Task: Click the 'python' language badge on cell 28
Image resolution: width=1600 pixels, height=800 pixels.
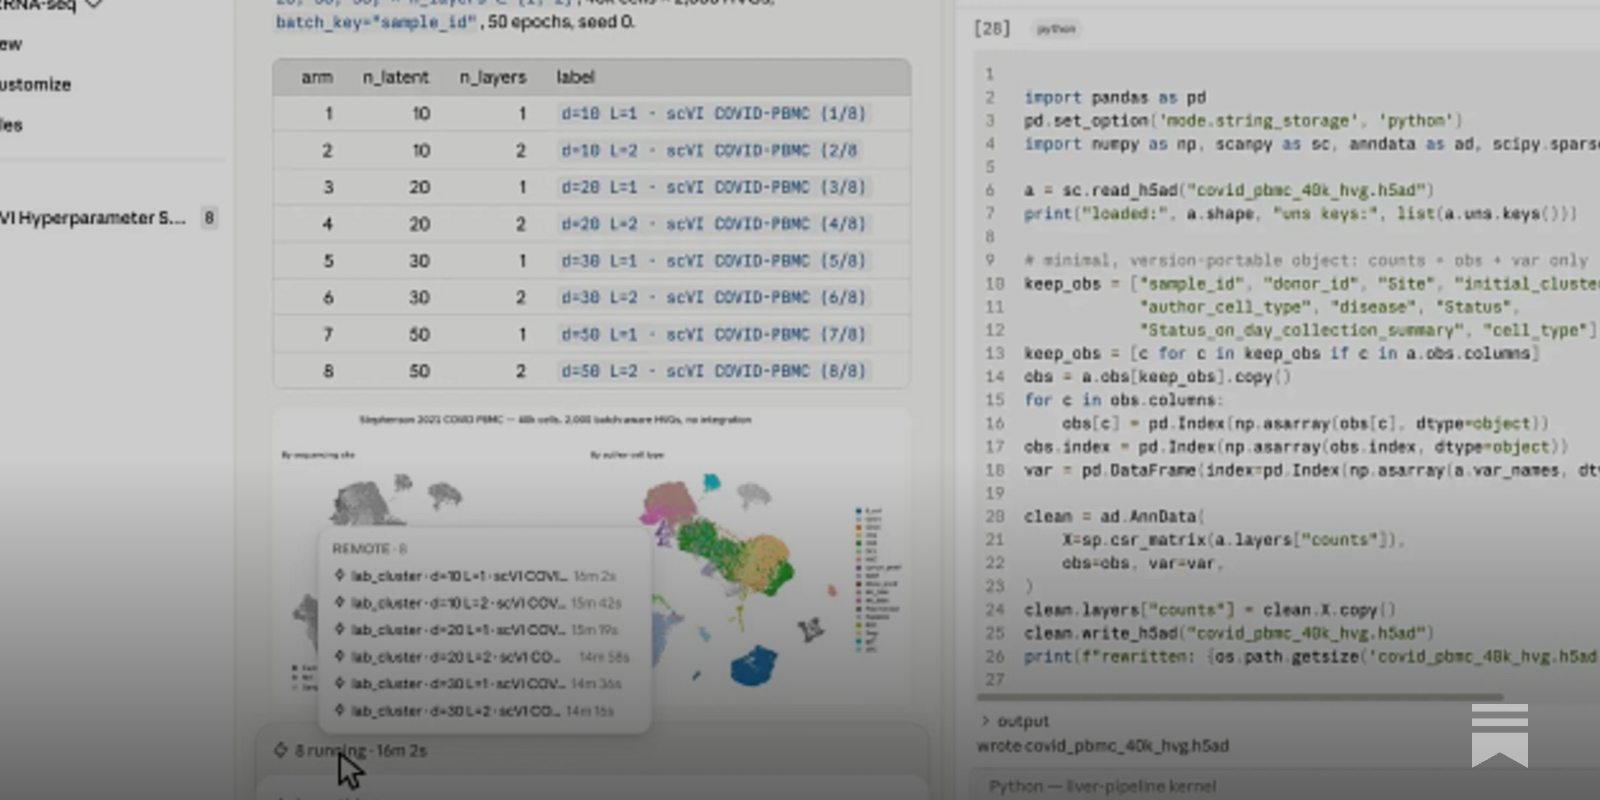Action: (1056, 29)
